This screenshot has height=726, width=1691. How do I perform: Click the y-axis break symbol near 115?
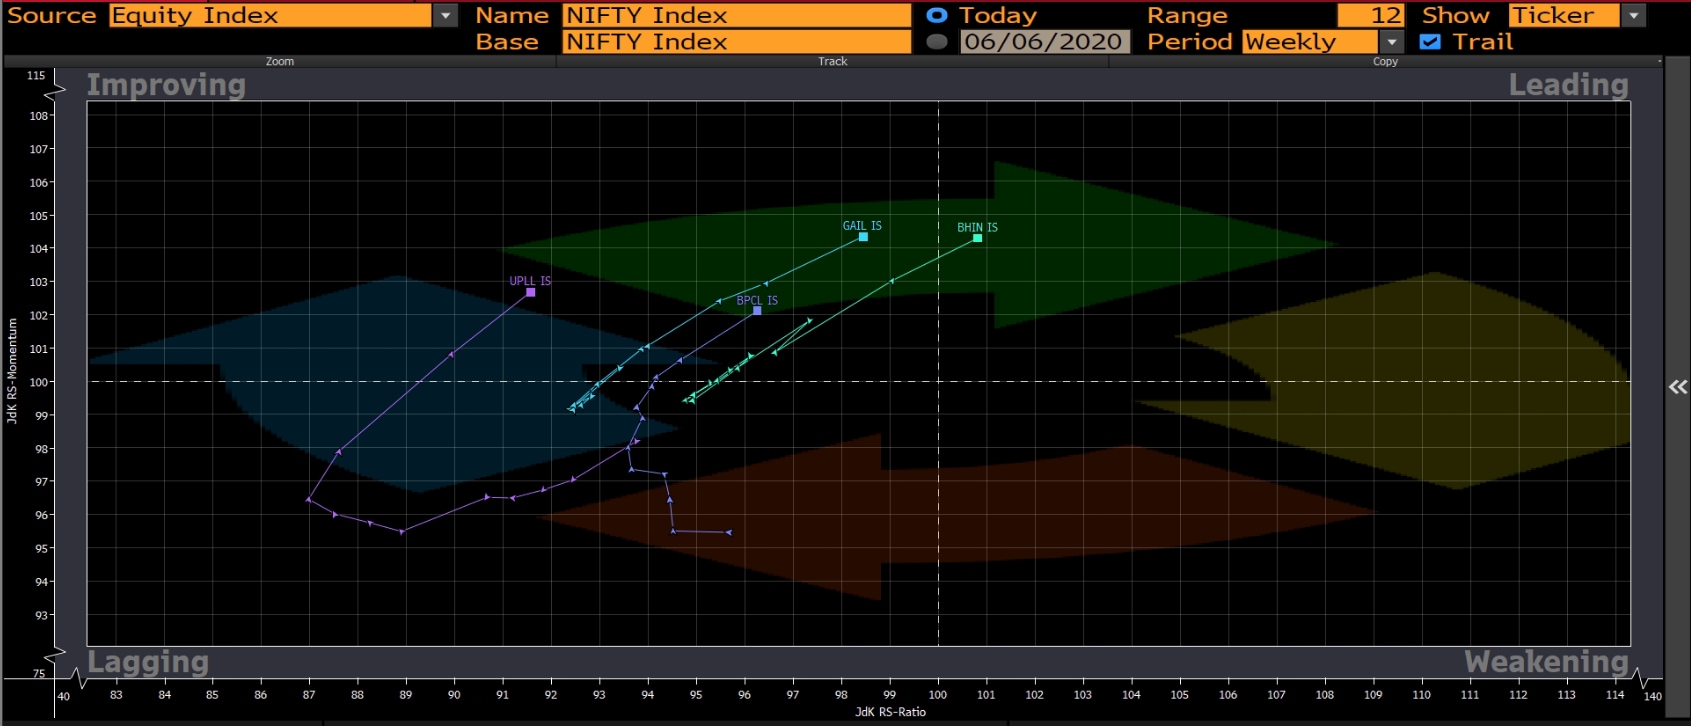coord(55,90)
